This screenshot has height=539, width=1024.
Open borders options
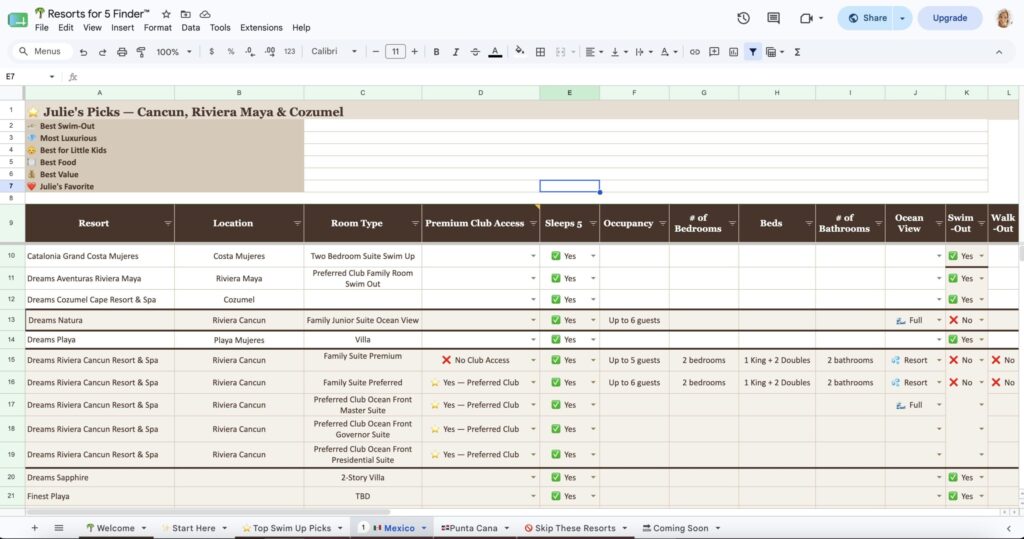(x=540, y=52)
